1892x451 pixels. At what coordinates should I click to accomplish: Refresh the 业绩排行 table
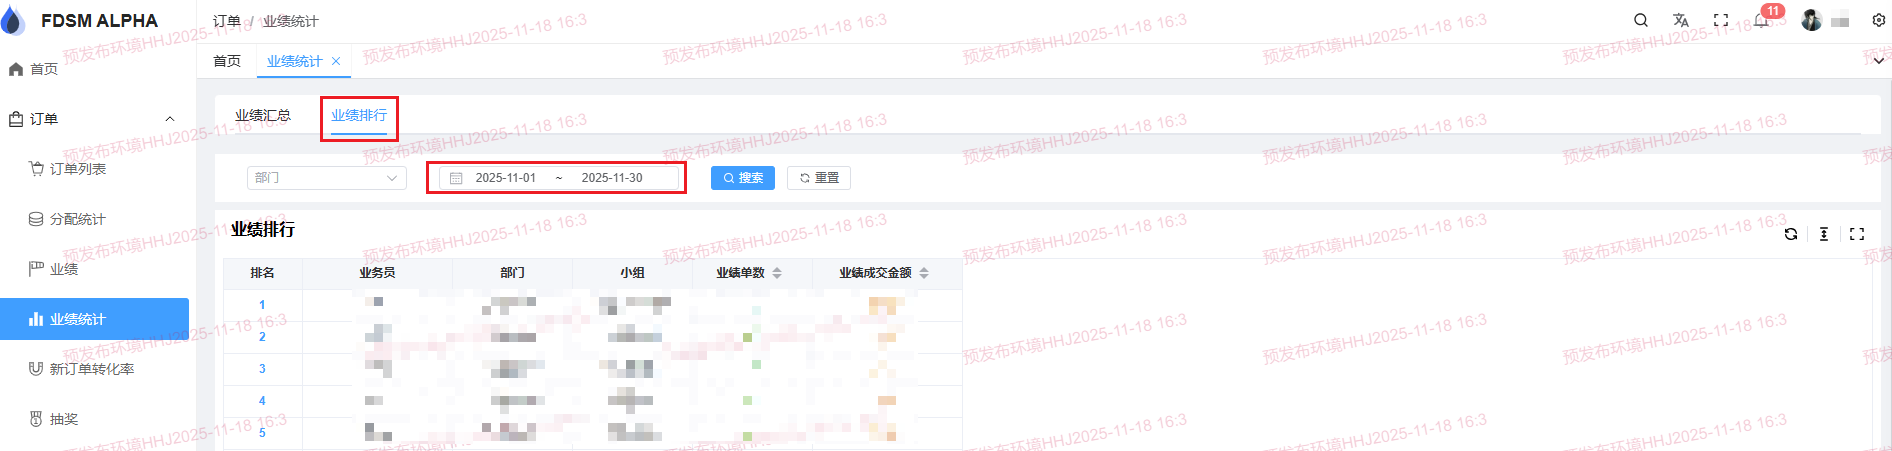click(1791, 234)
